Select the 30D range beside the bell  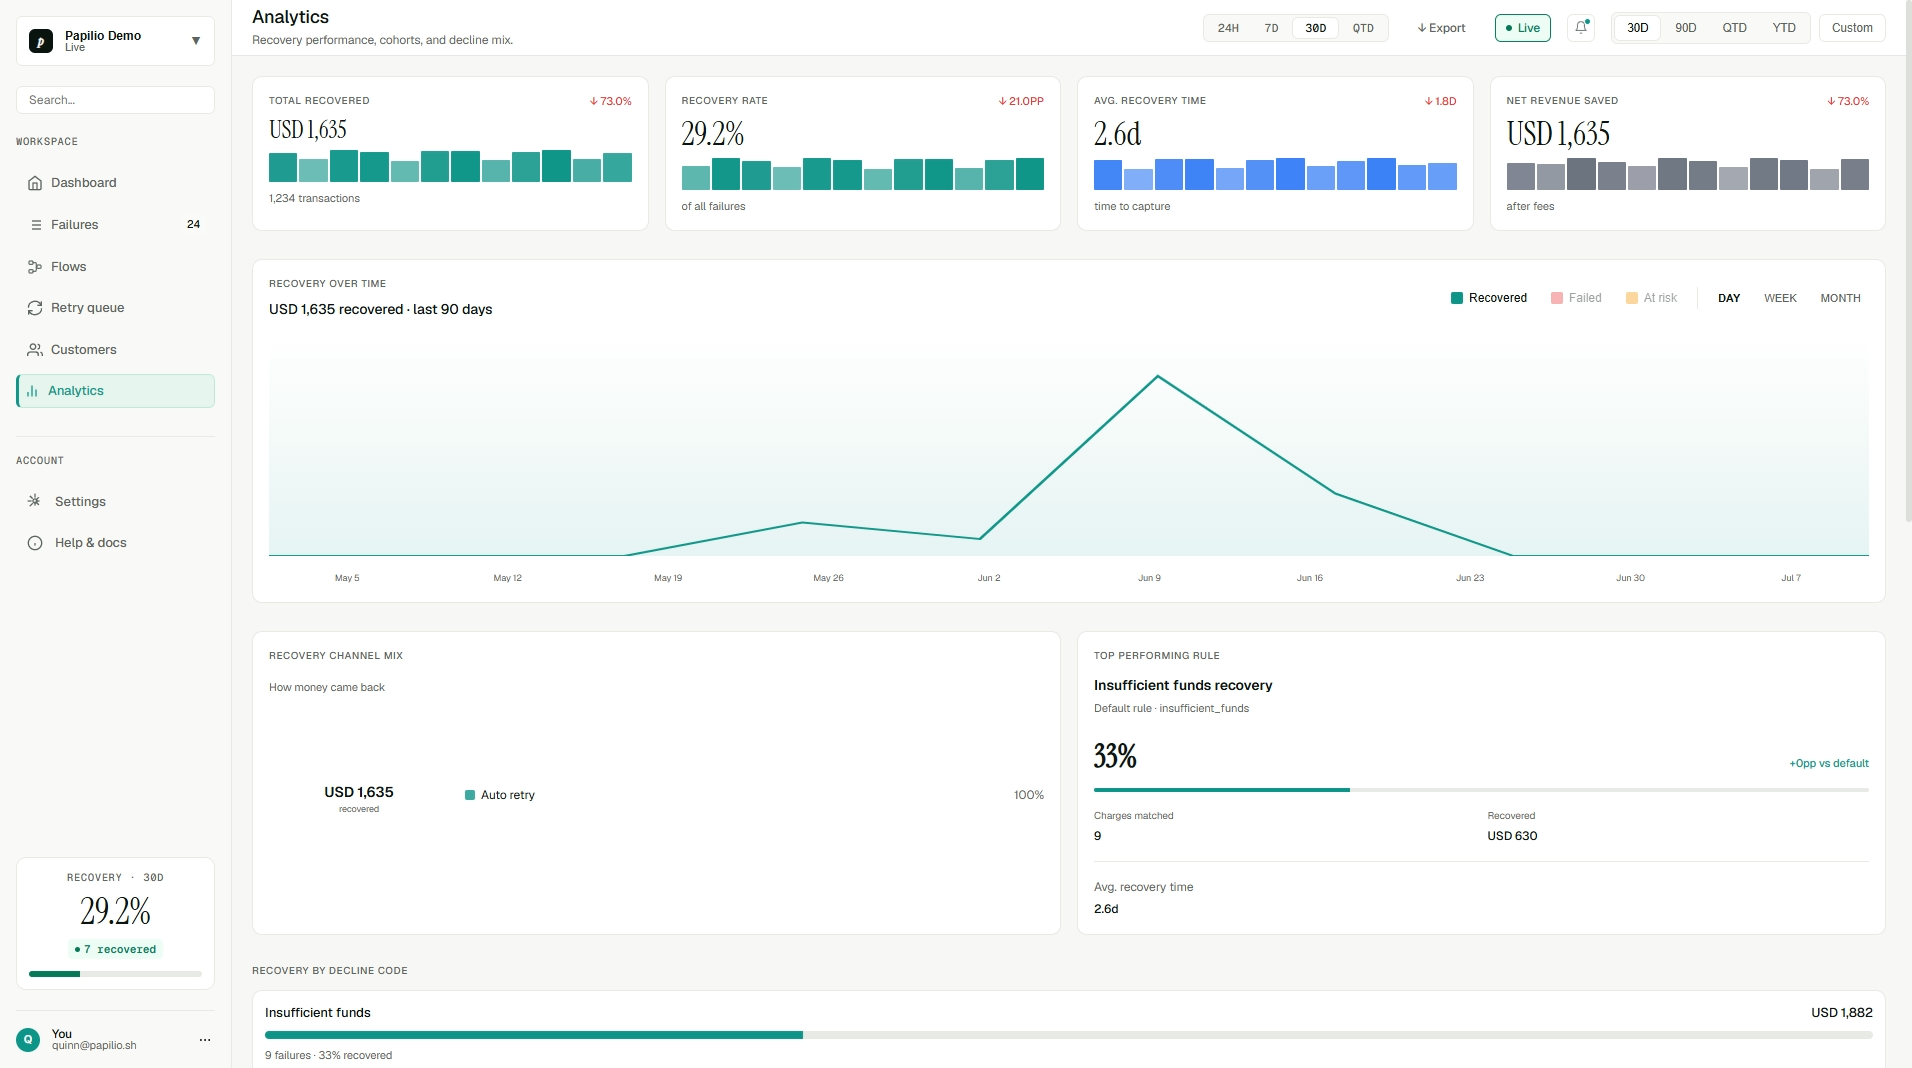(1637, 28)
